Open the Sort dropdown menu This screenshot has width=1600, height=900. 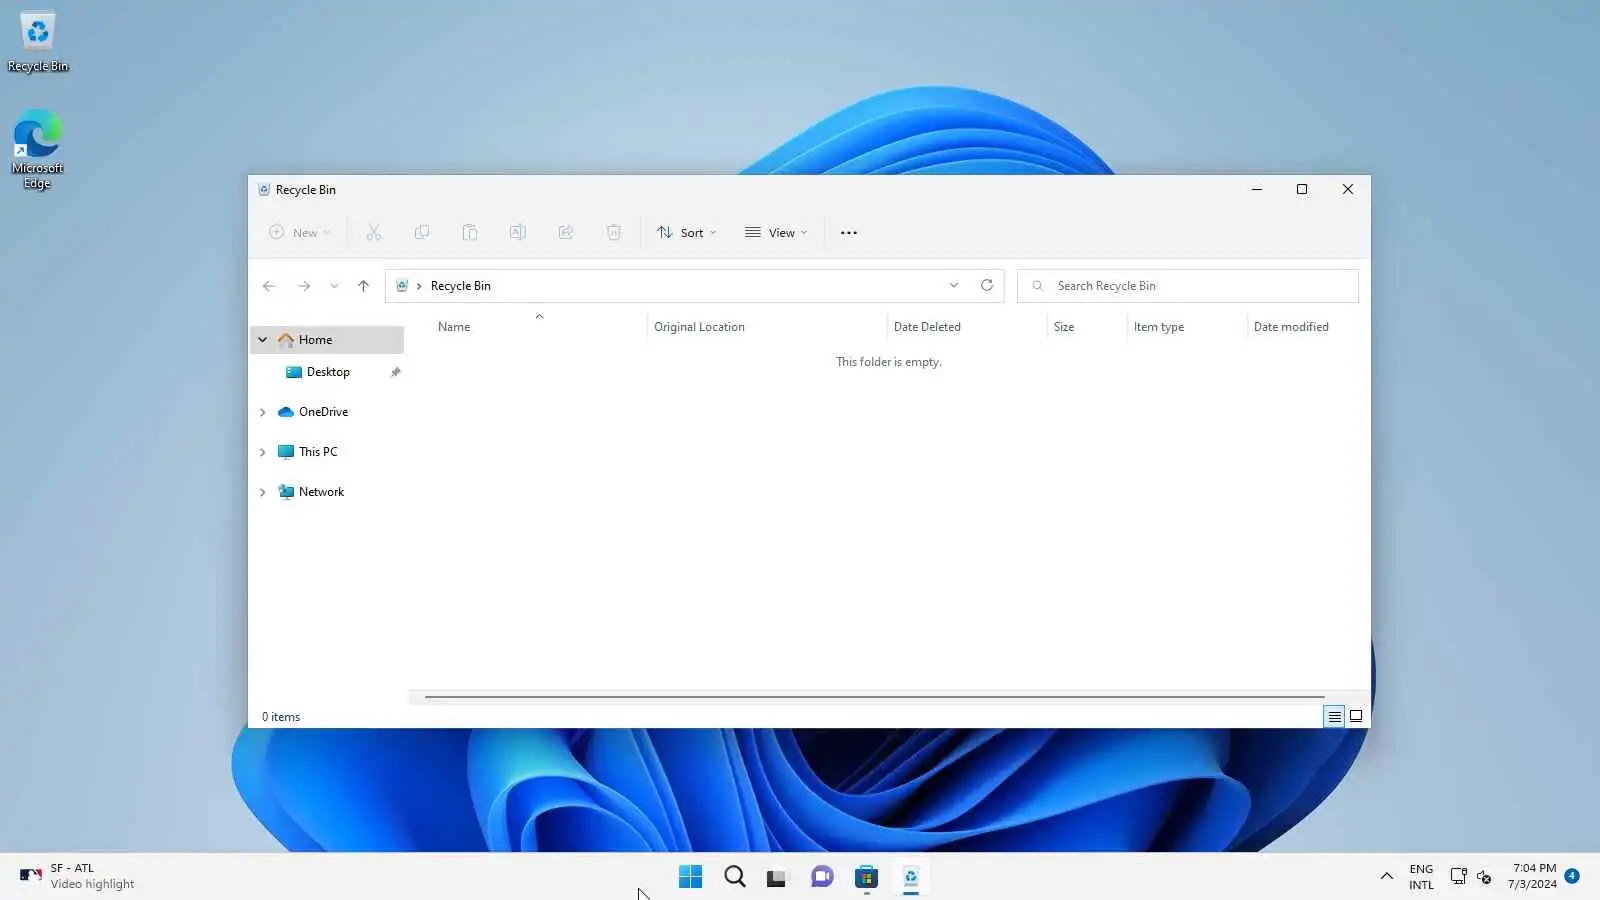pyautogui.click(x=687, y=233)
